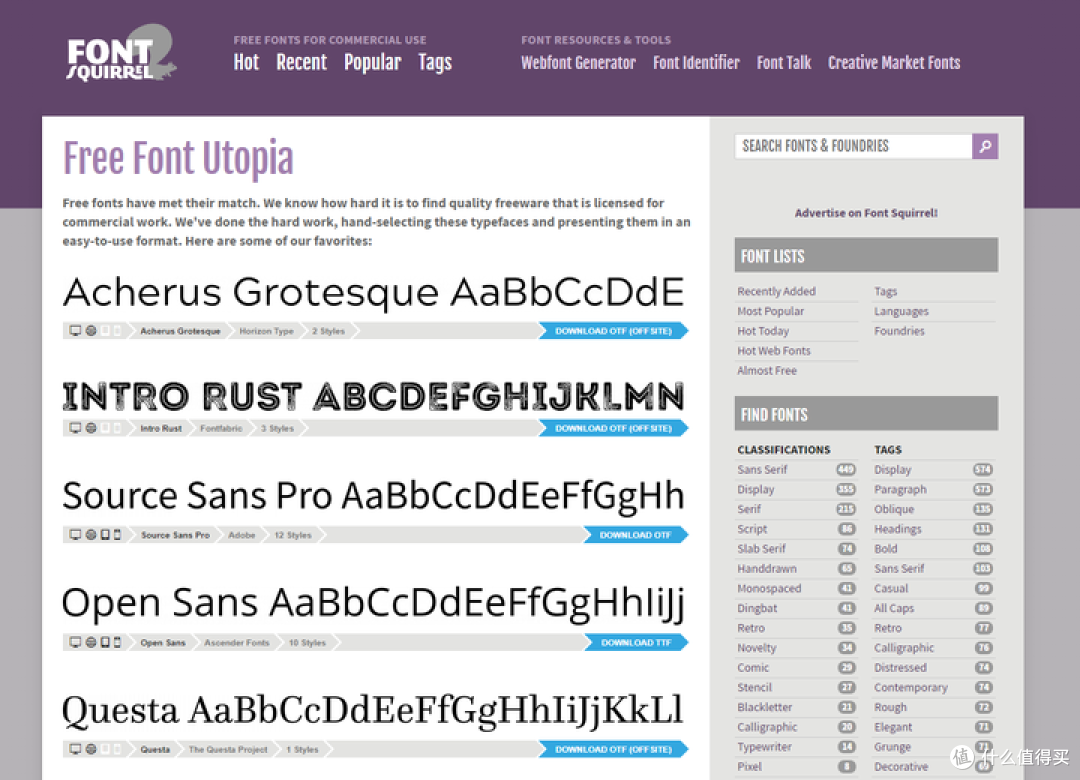Open Font Identifier tool
1080x780 pixels.
tap(696, 63)
